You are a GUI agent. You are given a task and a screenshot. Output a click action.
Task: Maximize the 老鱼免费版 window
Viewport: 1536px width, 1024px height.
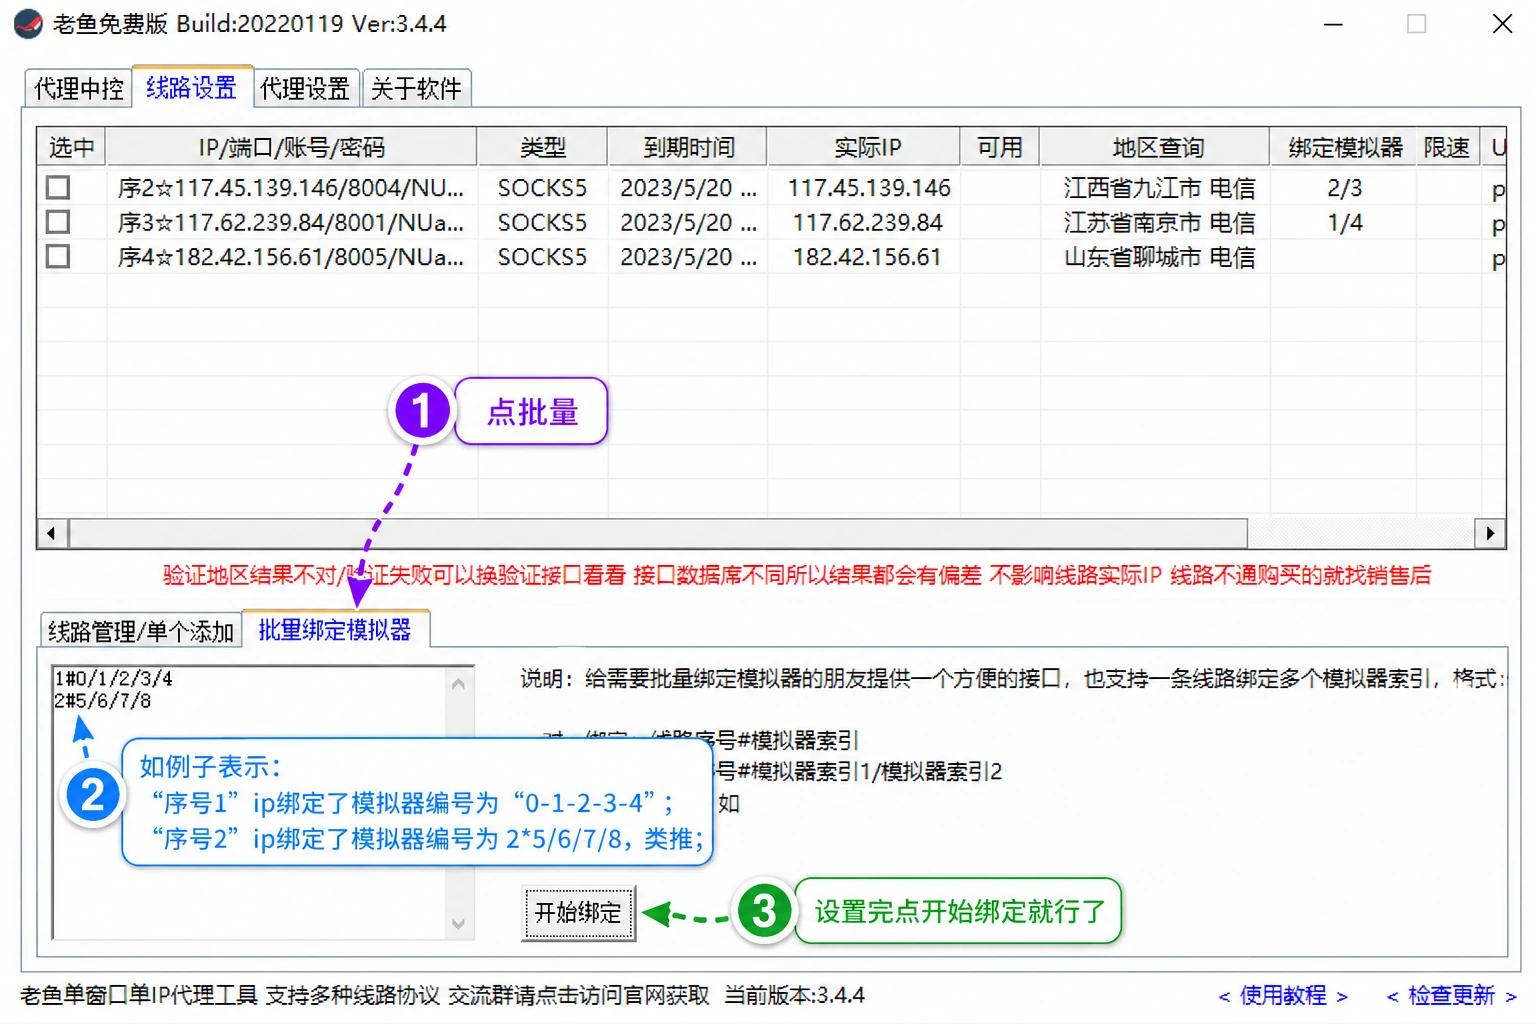(x=1417, y=24)
